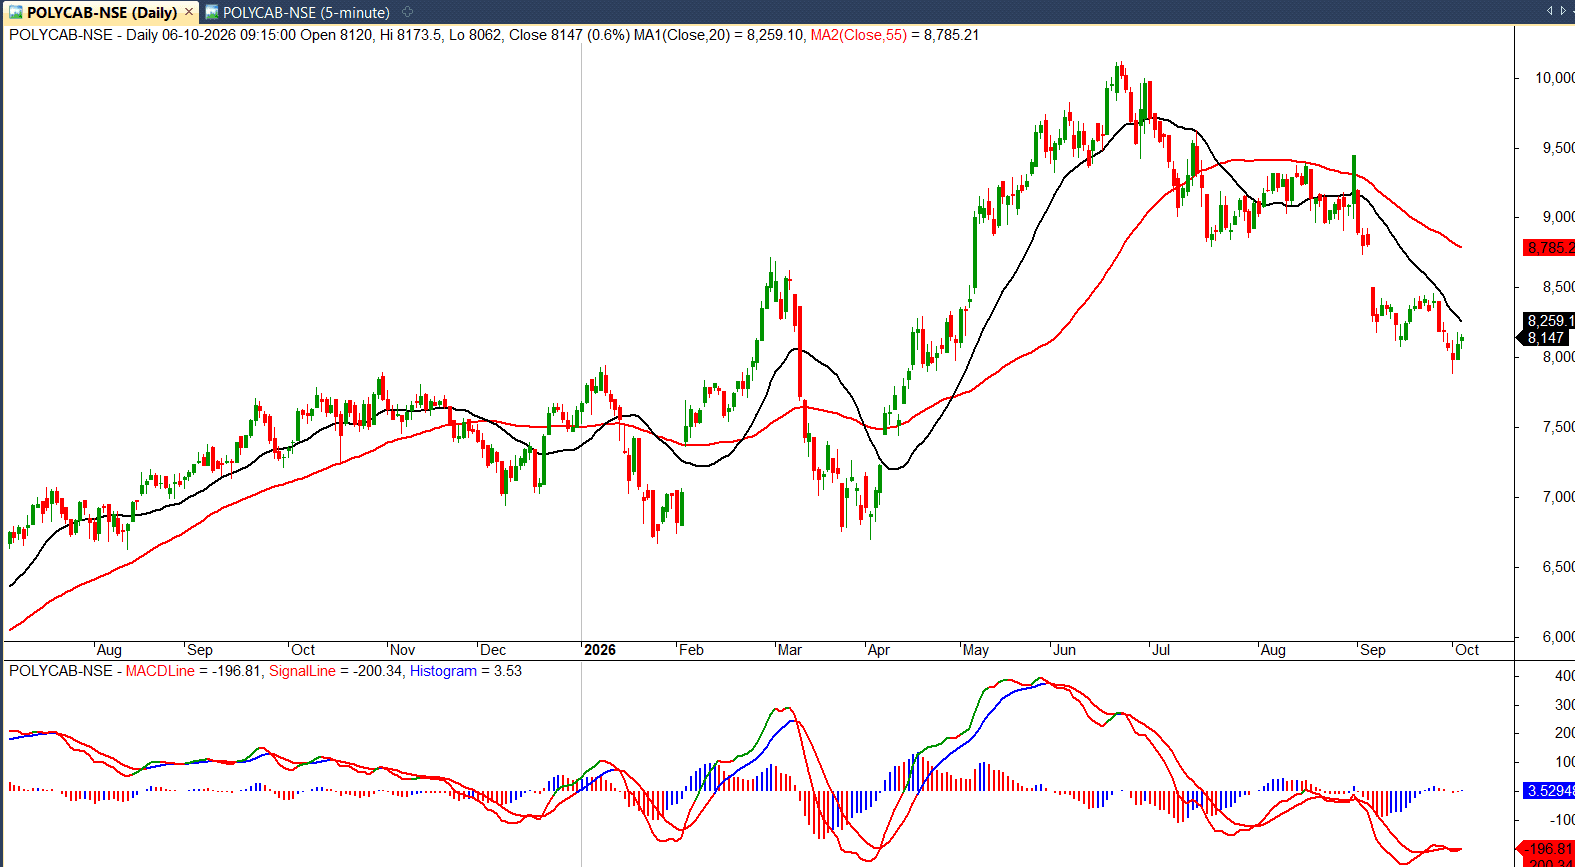Click the May label on time axis
Image resolution: width=1575 pixels, height=867 pixels.
[x=976, y=650]
